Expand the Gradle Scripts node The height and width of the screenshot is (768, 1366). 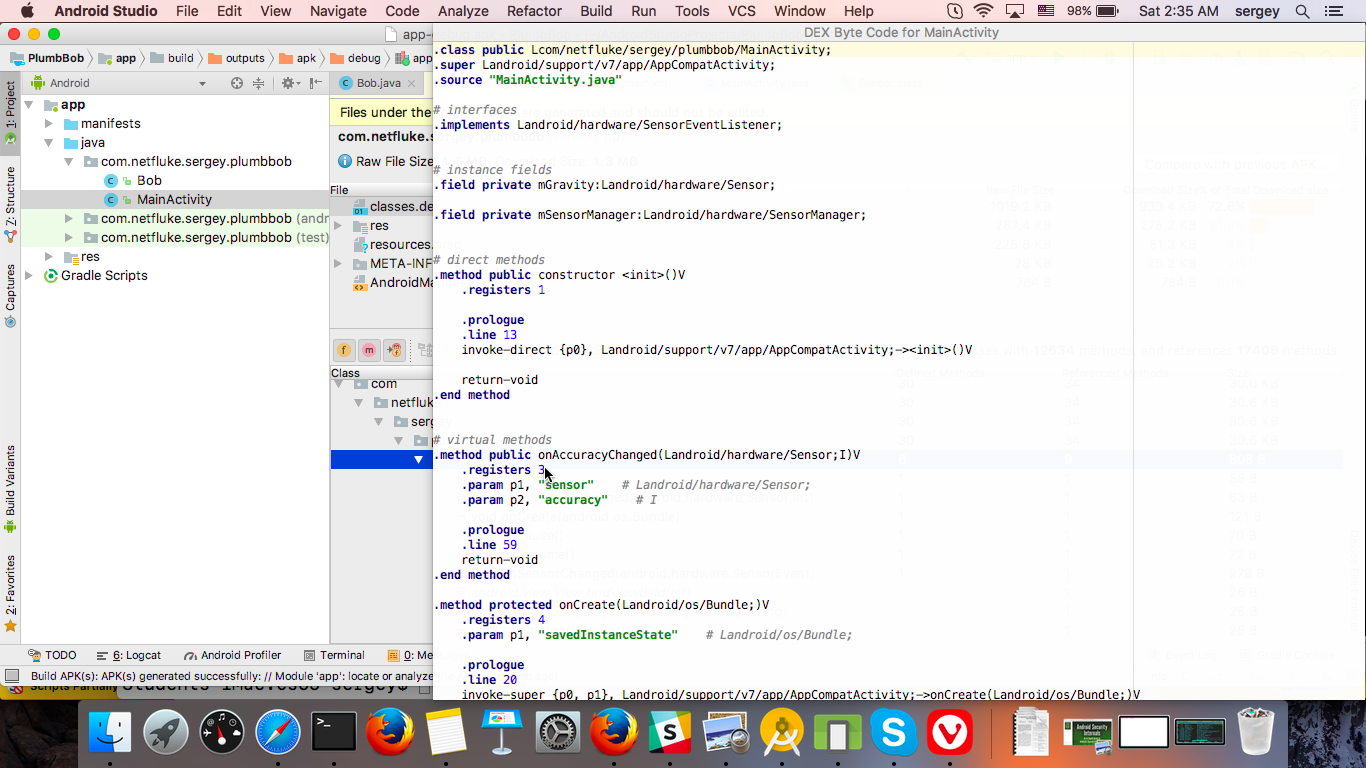(x=29, y=276)
